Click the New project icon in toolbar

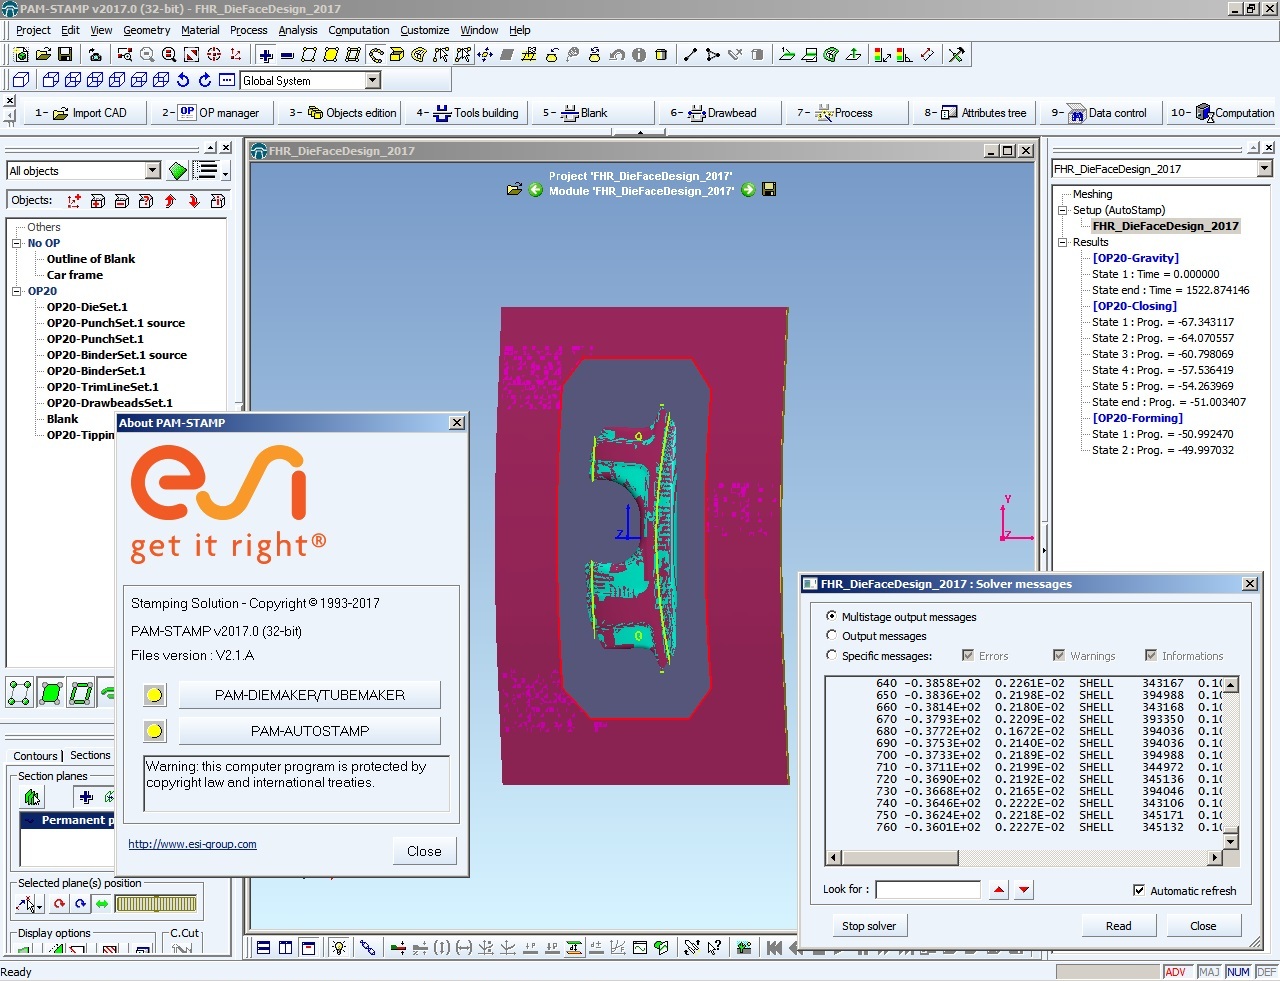click(x=21, y=55)
